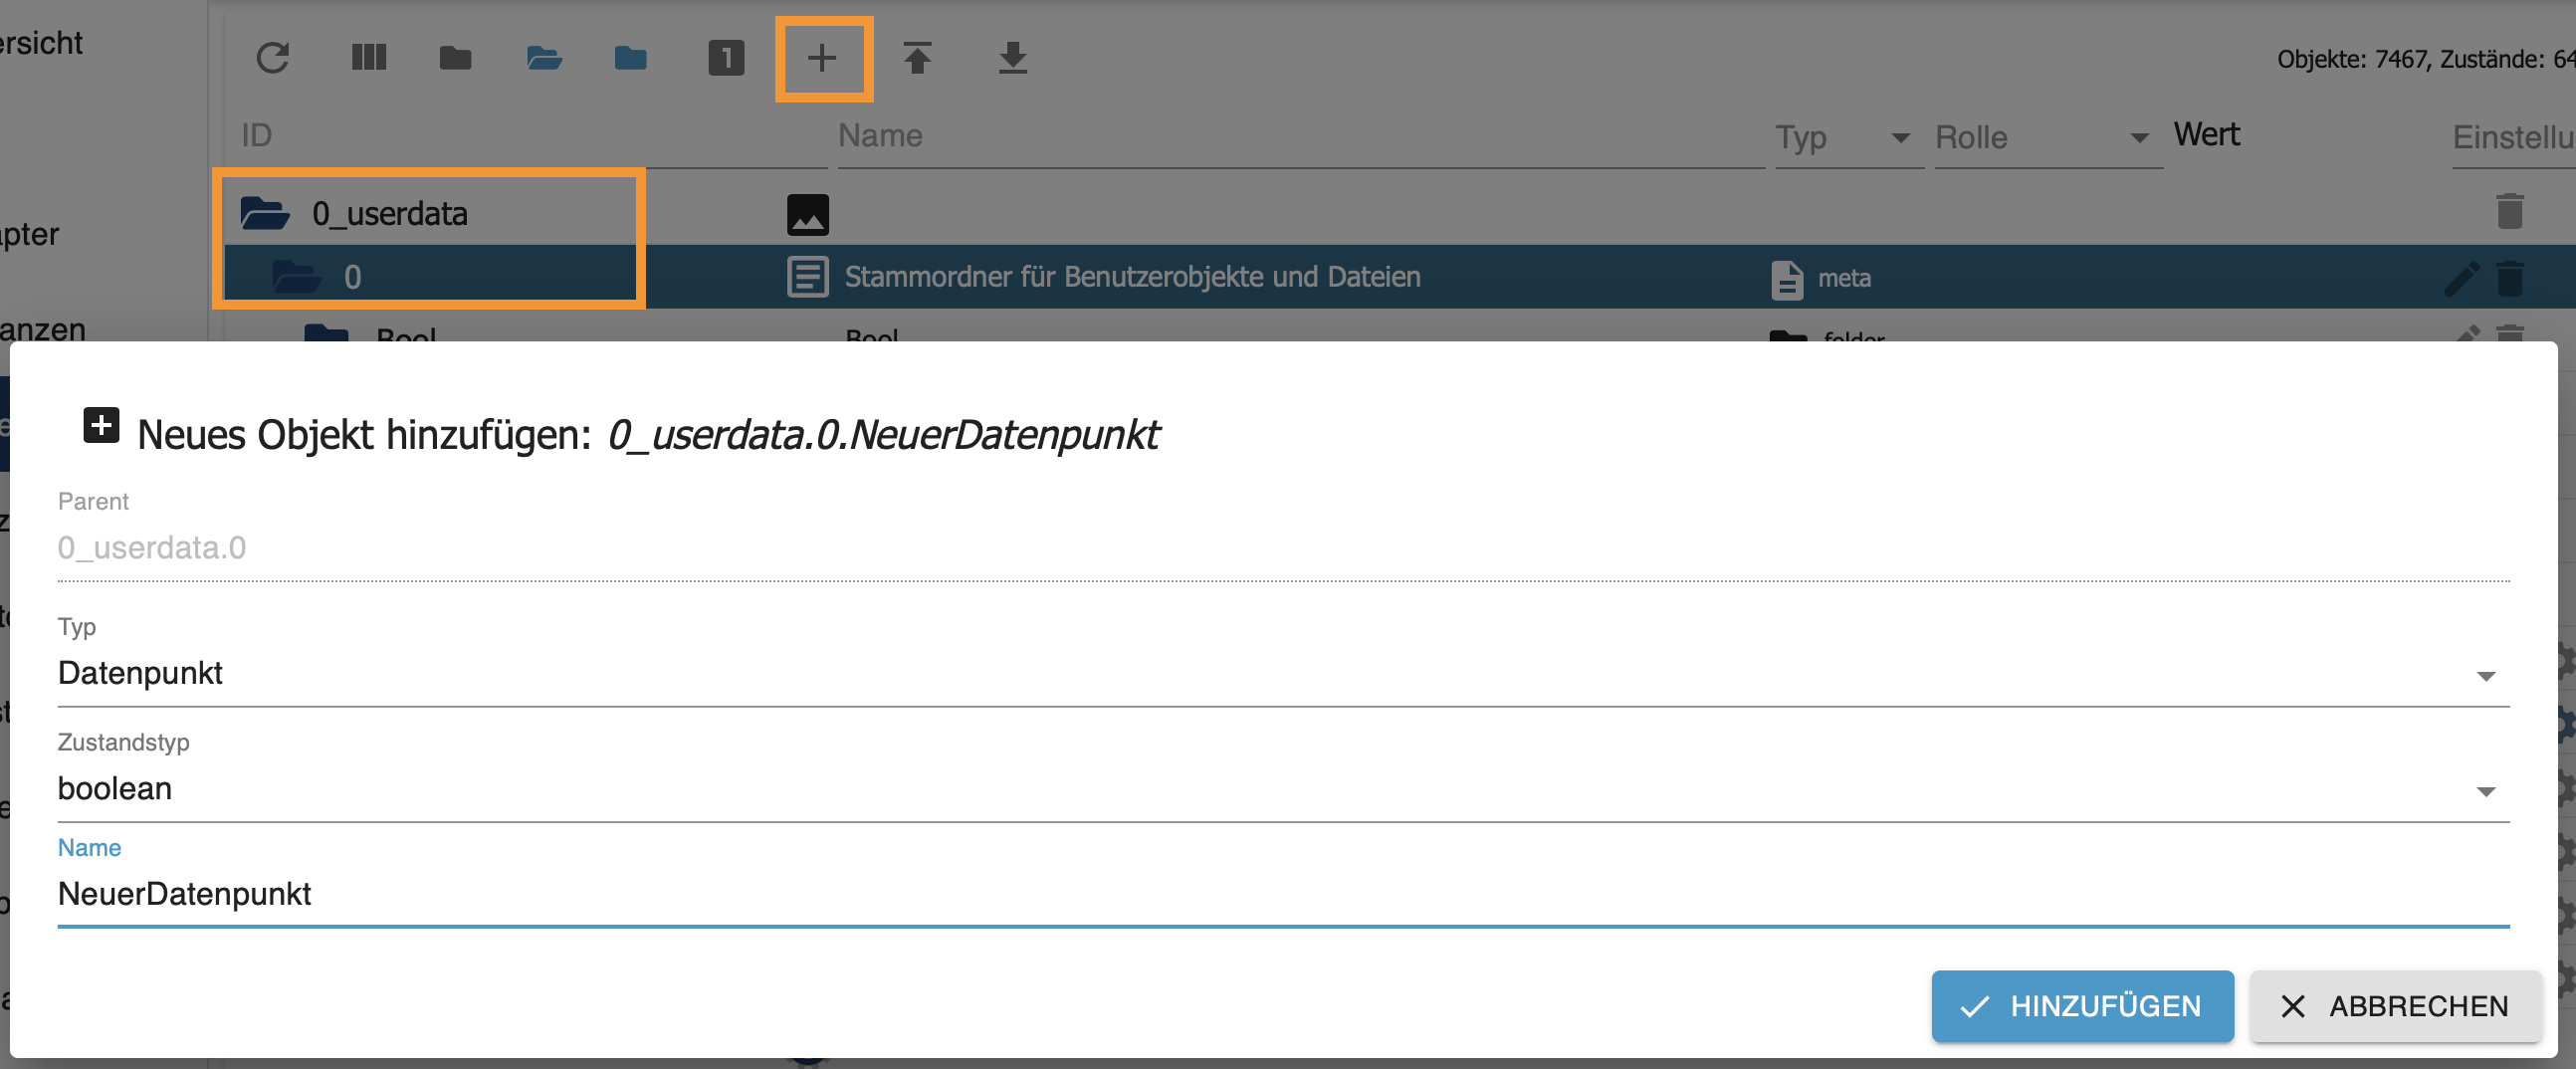The image size is (2576, 1069).
Task: Click the Name filter field in header
Action: click(x=1299, y=136)
